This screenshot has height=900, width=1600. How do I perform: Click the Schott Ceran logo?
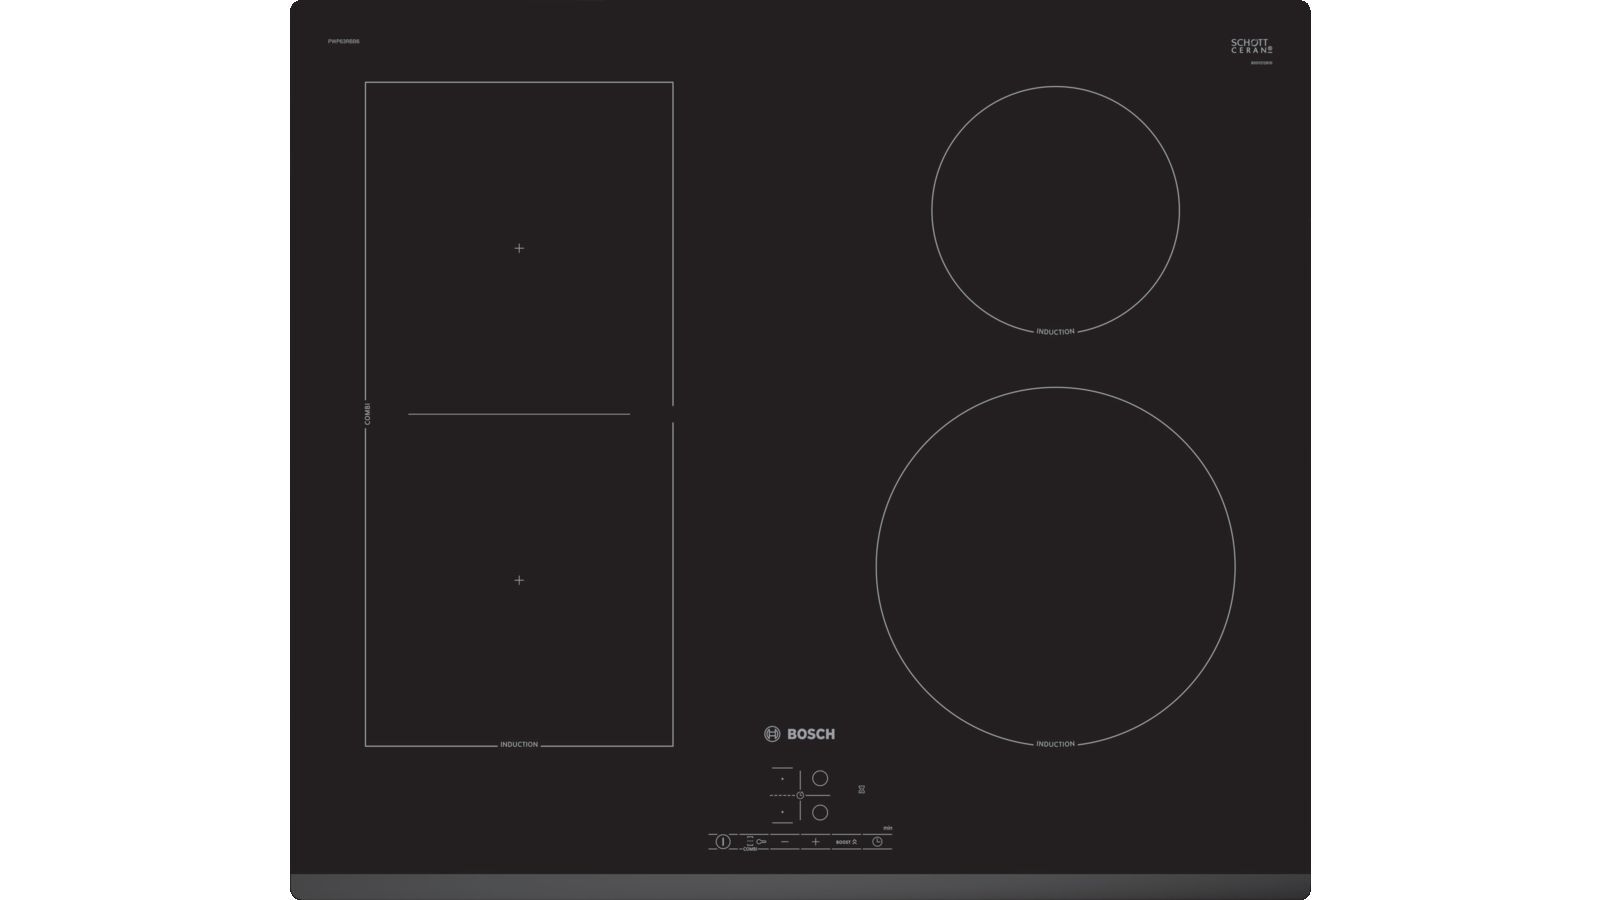click(1251, 46)
